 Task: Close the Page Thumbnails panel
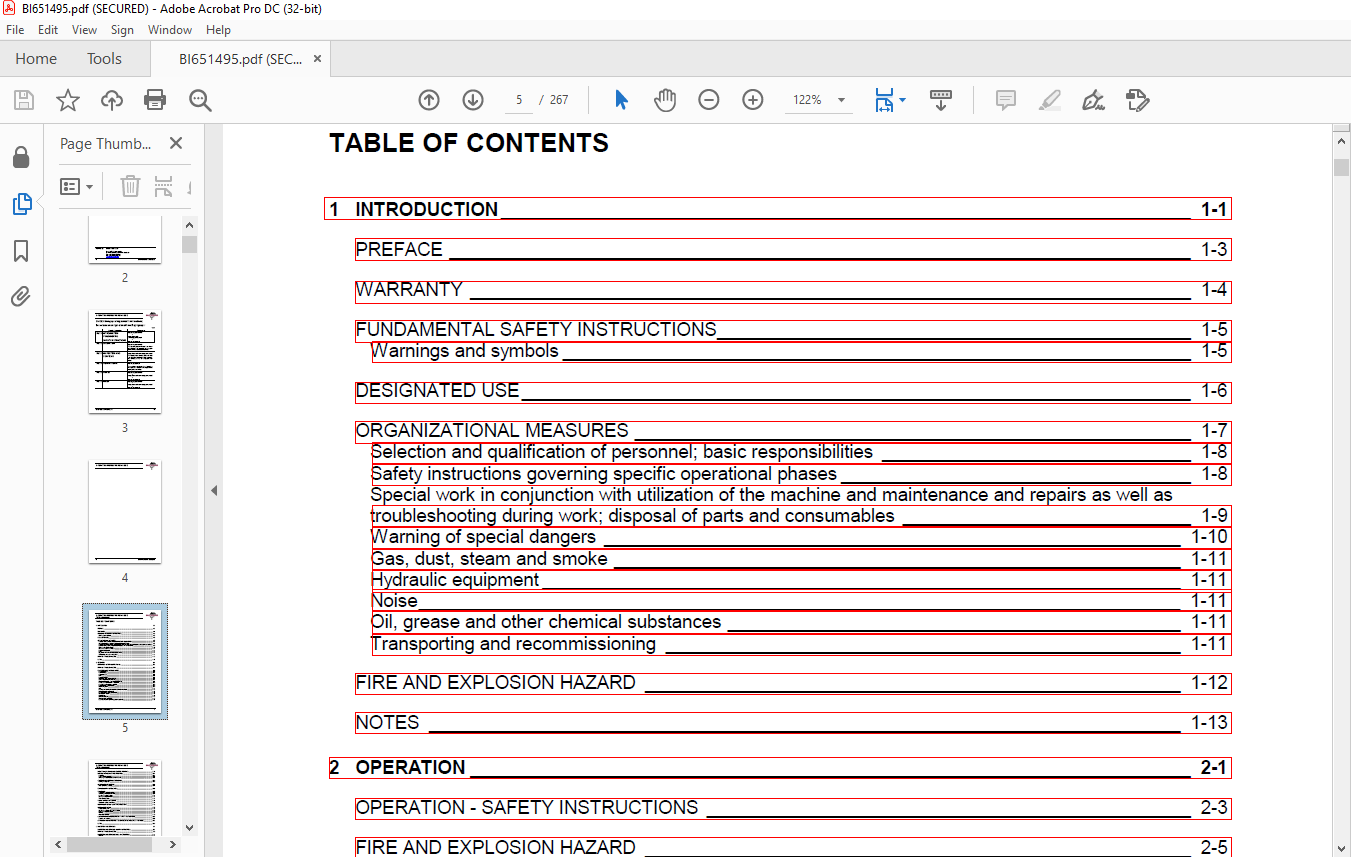coord(176,143)
